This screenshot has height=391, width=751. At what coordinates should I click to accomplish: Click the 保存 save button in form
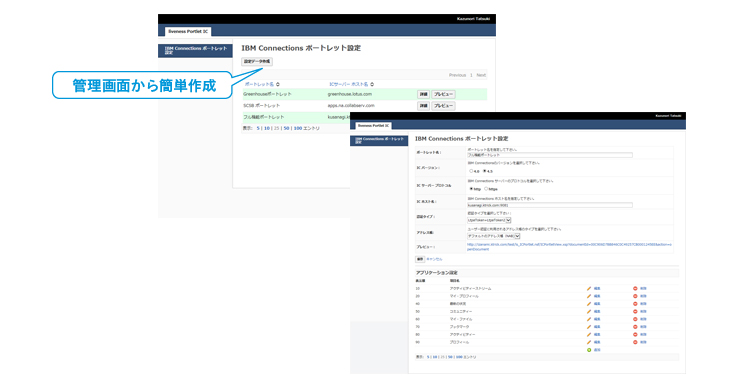tap(420, 259)
